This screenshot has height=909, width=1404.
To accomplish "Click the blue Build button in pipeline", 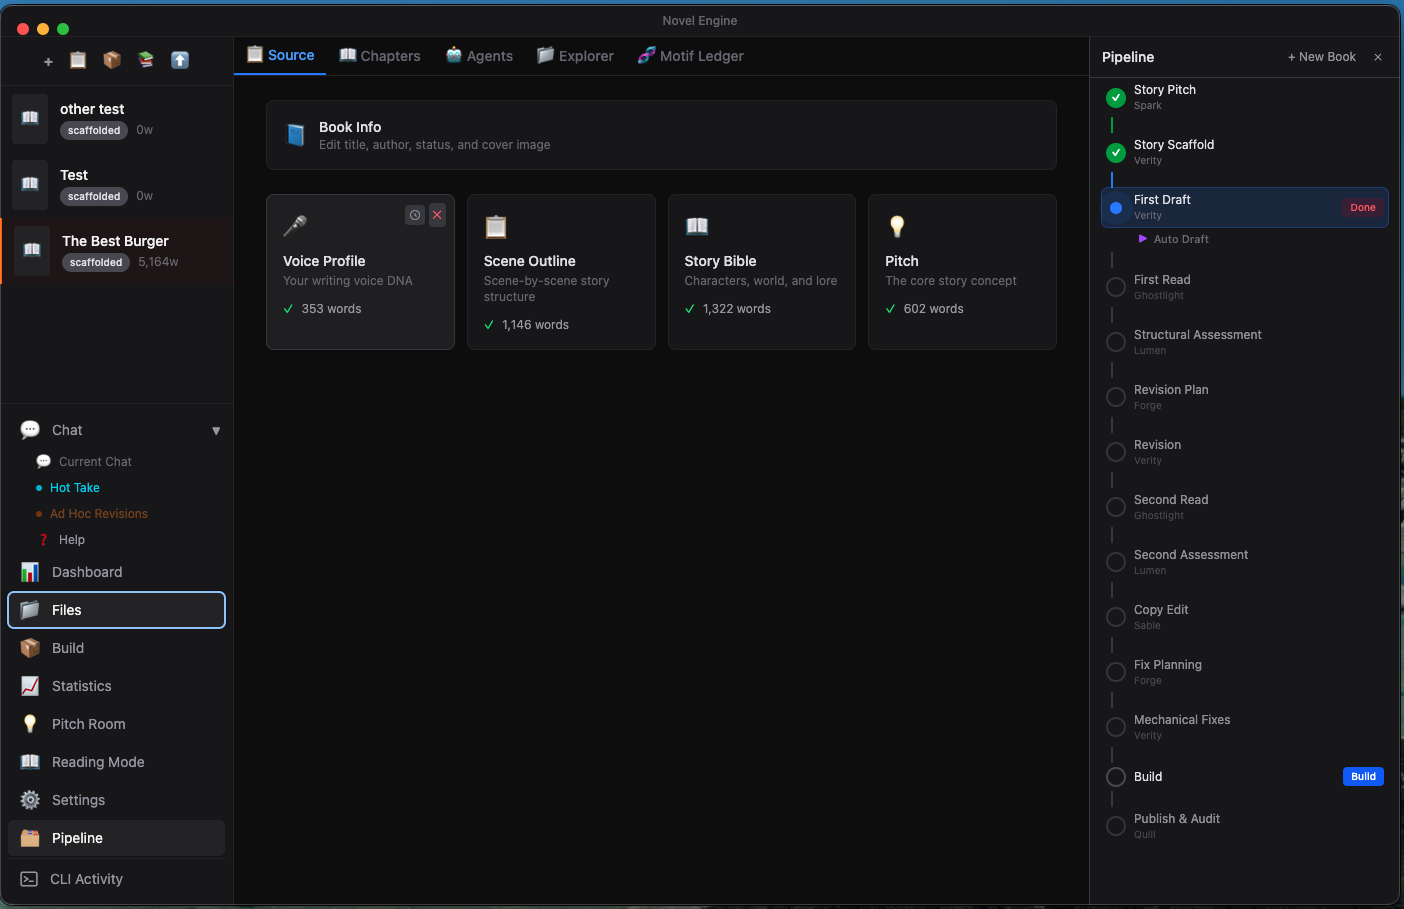I will (x=1363, y=776).
